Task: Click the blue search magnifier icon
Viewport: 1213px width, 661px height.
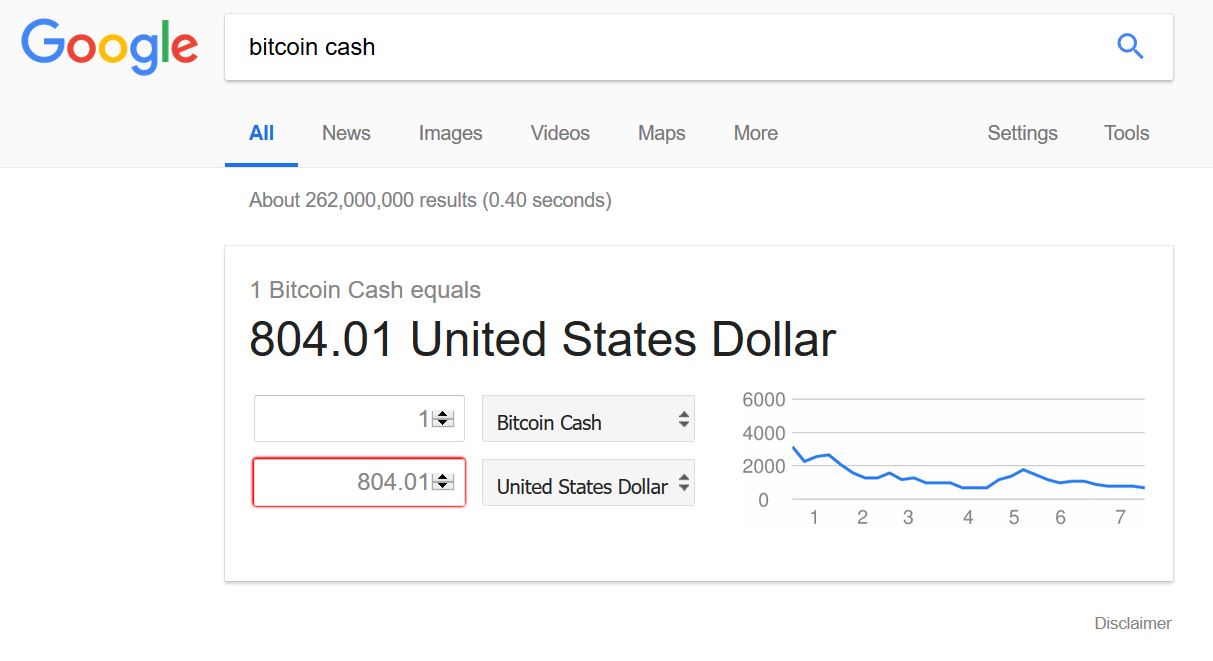Action: tap(1130, 46)
